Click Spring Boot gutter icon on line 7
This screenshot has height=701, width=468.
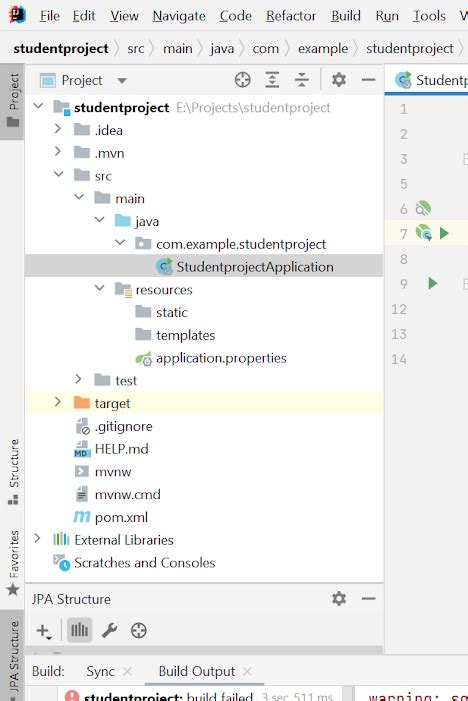(x=424, y=233)
